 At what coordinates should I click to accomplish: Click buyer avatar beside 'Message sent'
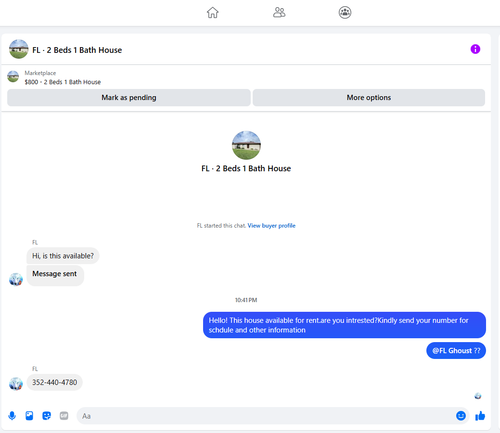point(16,279)
